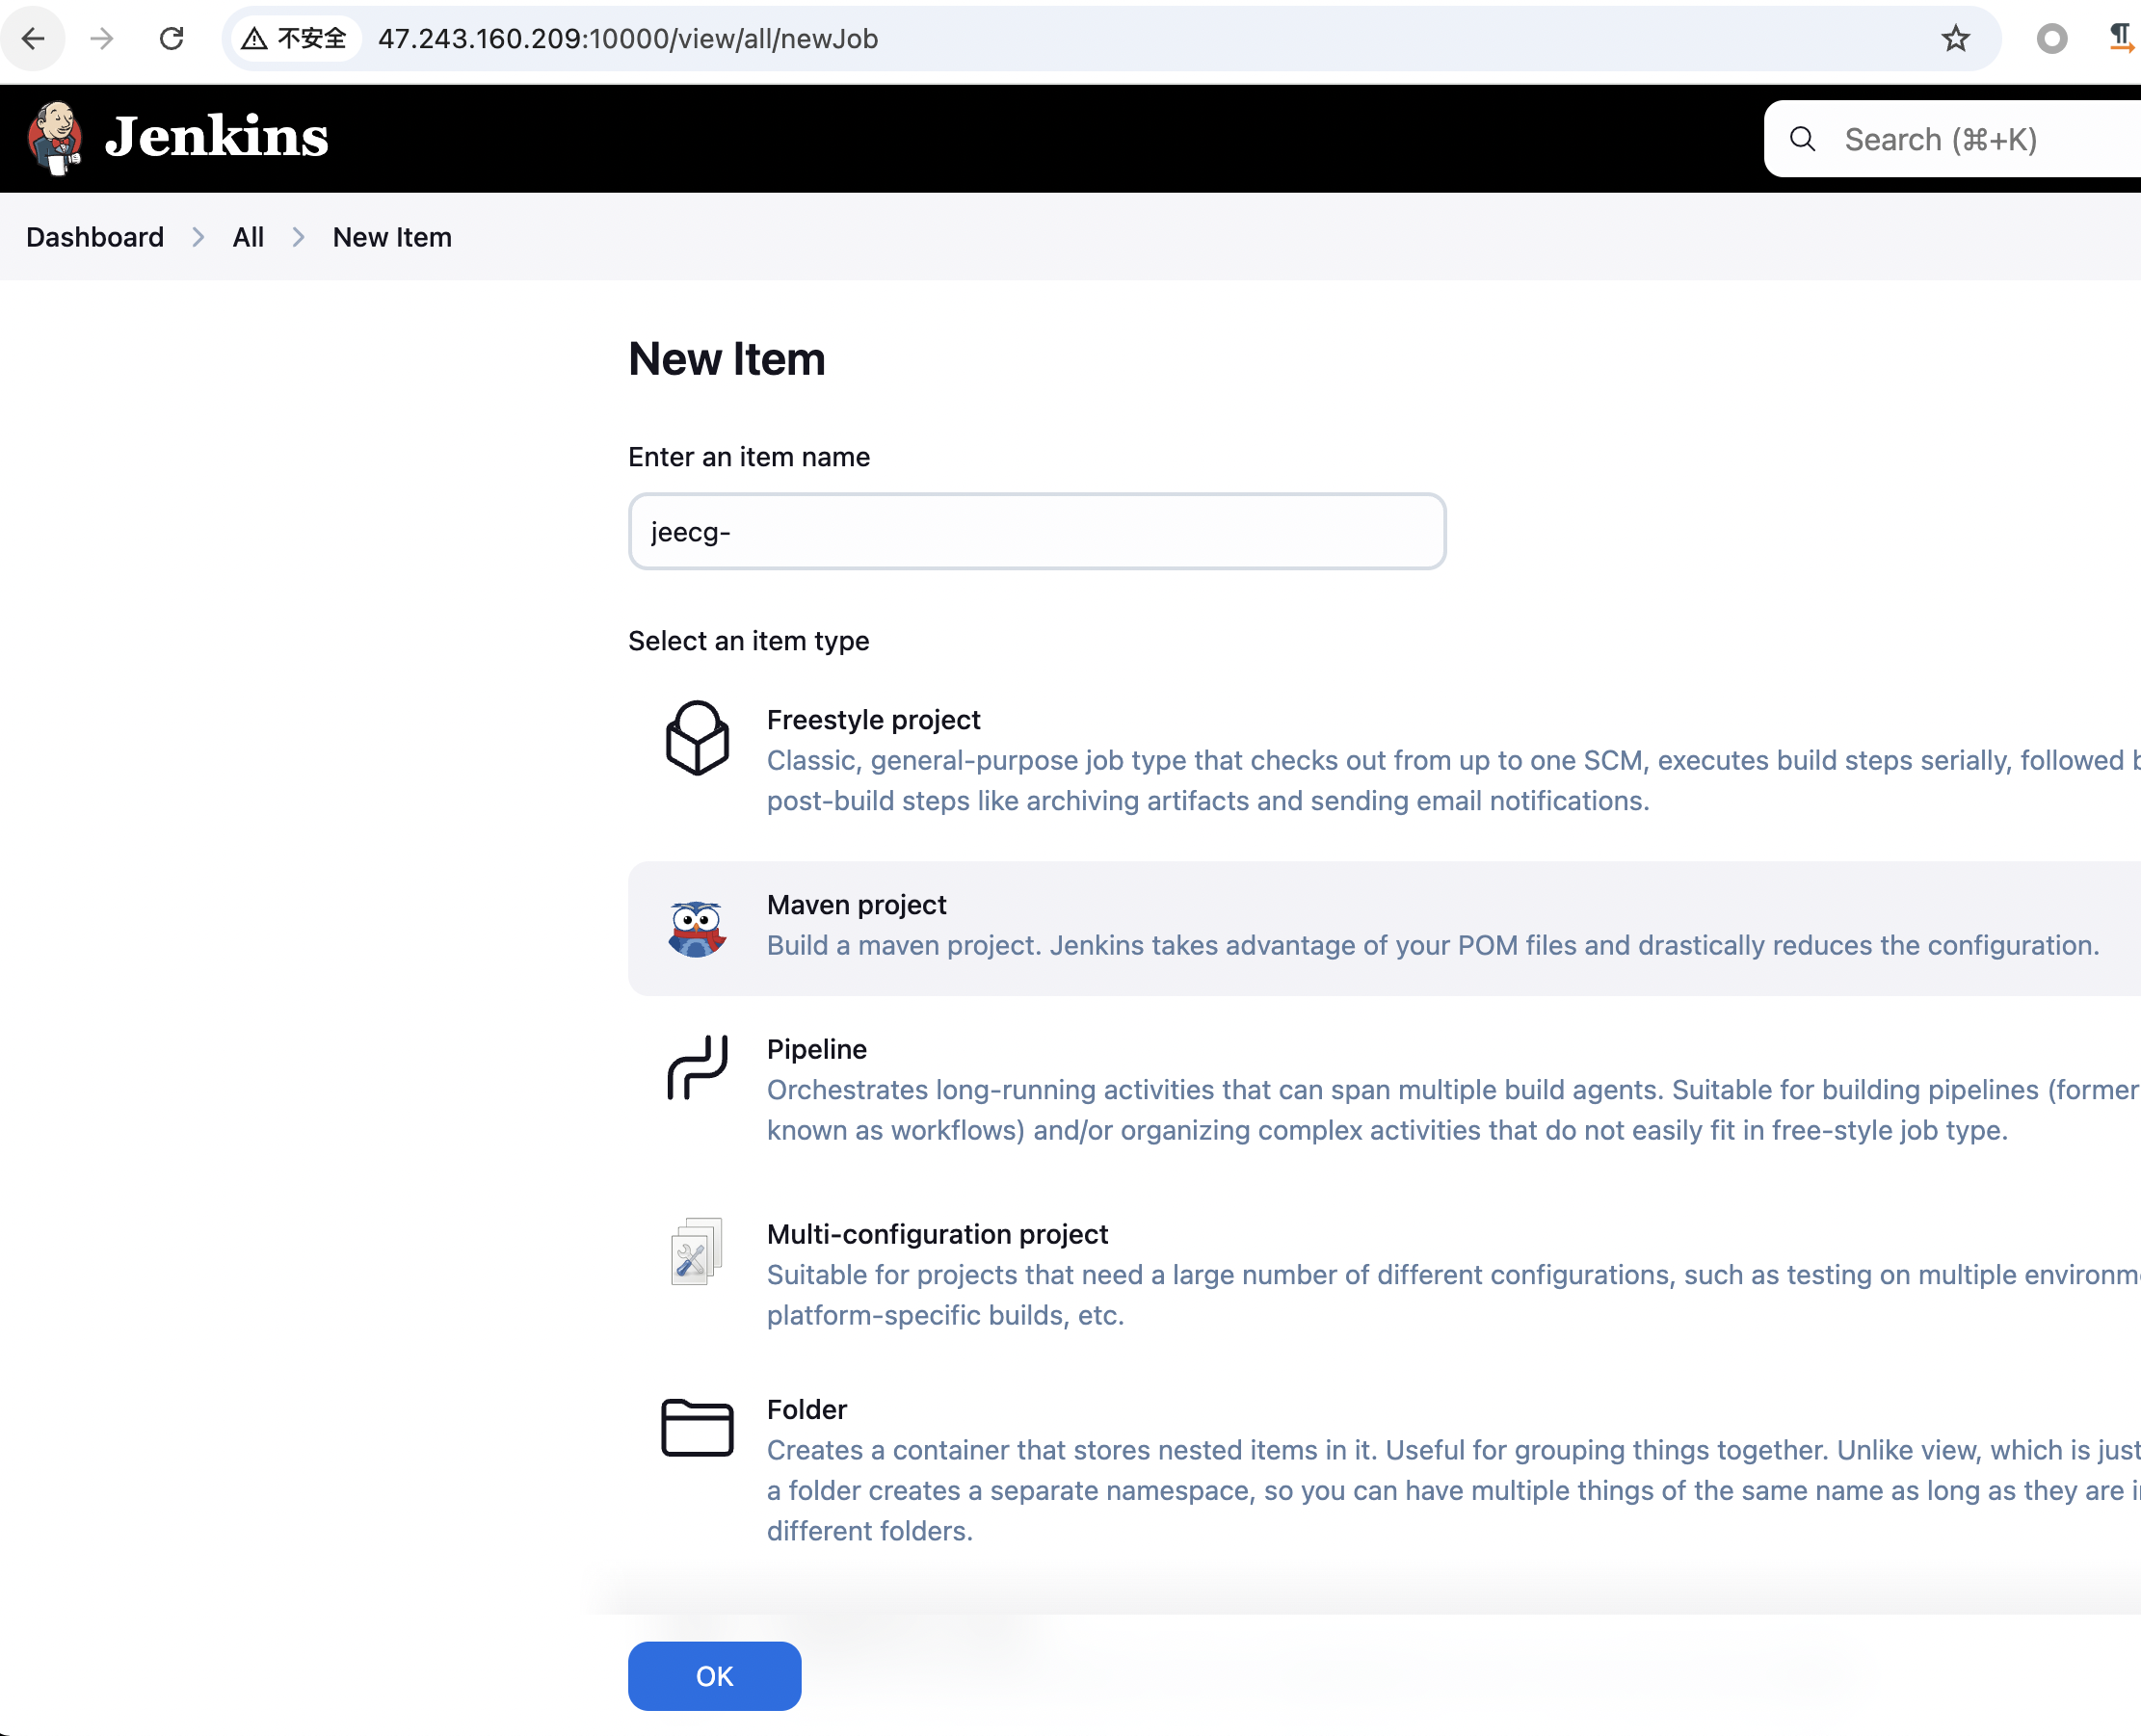Open the chevron after All breadcrumb
The height and width of the screenshot is (1736, 2141).
(x=297, y=237)
